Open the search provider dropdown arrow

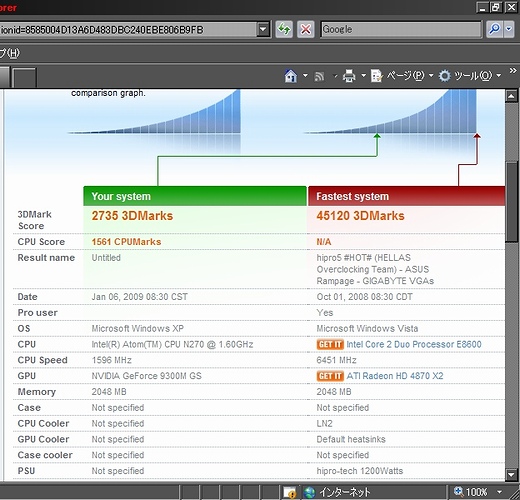click(x=509, y=29)
